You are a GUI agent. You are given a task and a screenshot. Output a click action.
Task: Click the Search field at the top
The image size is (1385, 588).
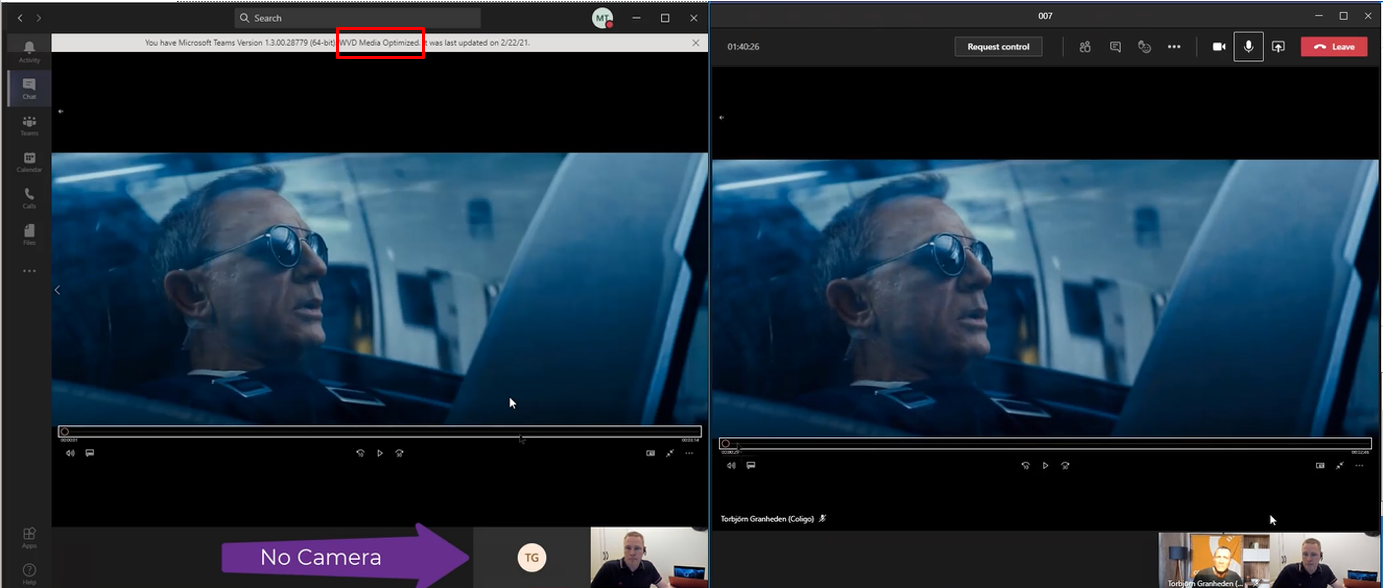(356, 17)
